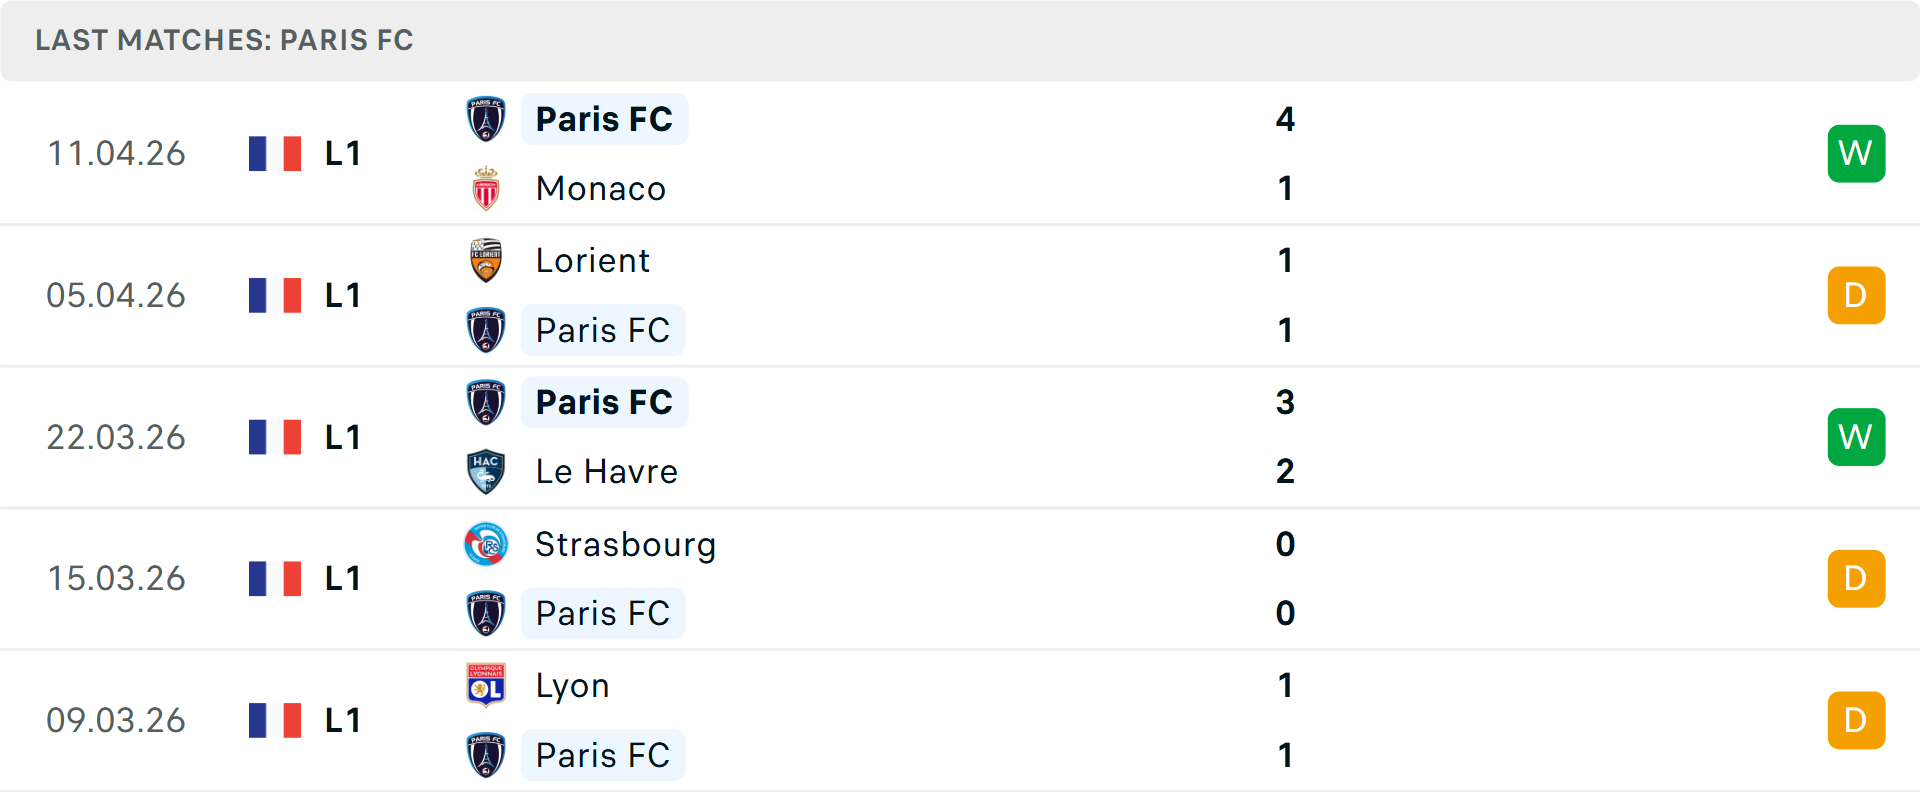Image resolution: width=1920 pixels, height=792 pixels.
Task: Click the Le Havre HAC crest icon
Action: coord(486,471)
